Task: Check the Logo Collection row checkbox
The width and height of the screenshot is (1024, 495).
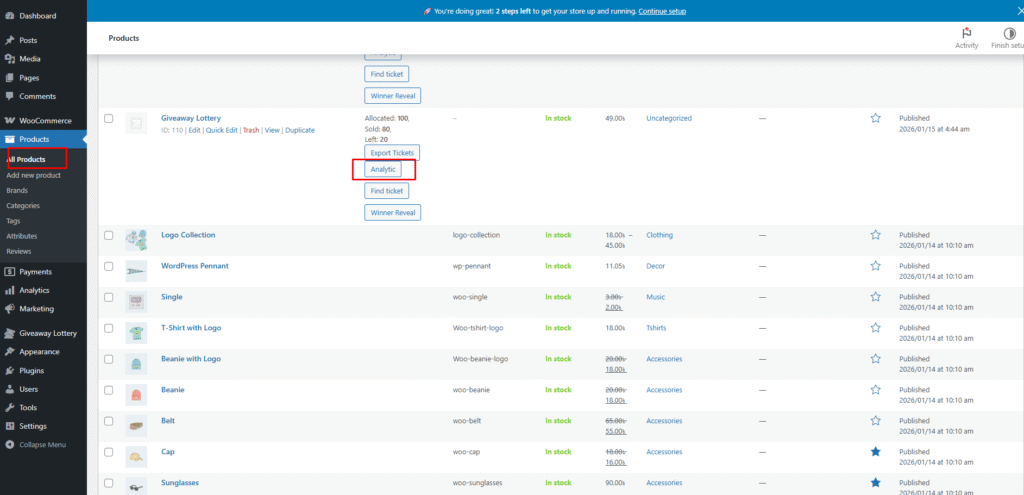Action: coord(109,235)
